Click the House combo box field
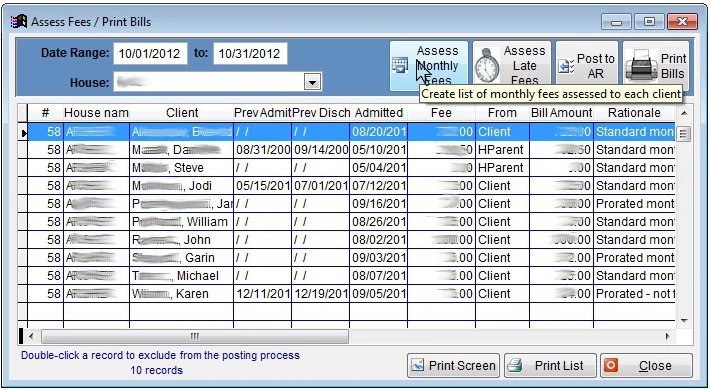The image size is (710, 390). click(x=217, y=82)
